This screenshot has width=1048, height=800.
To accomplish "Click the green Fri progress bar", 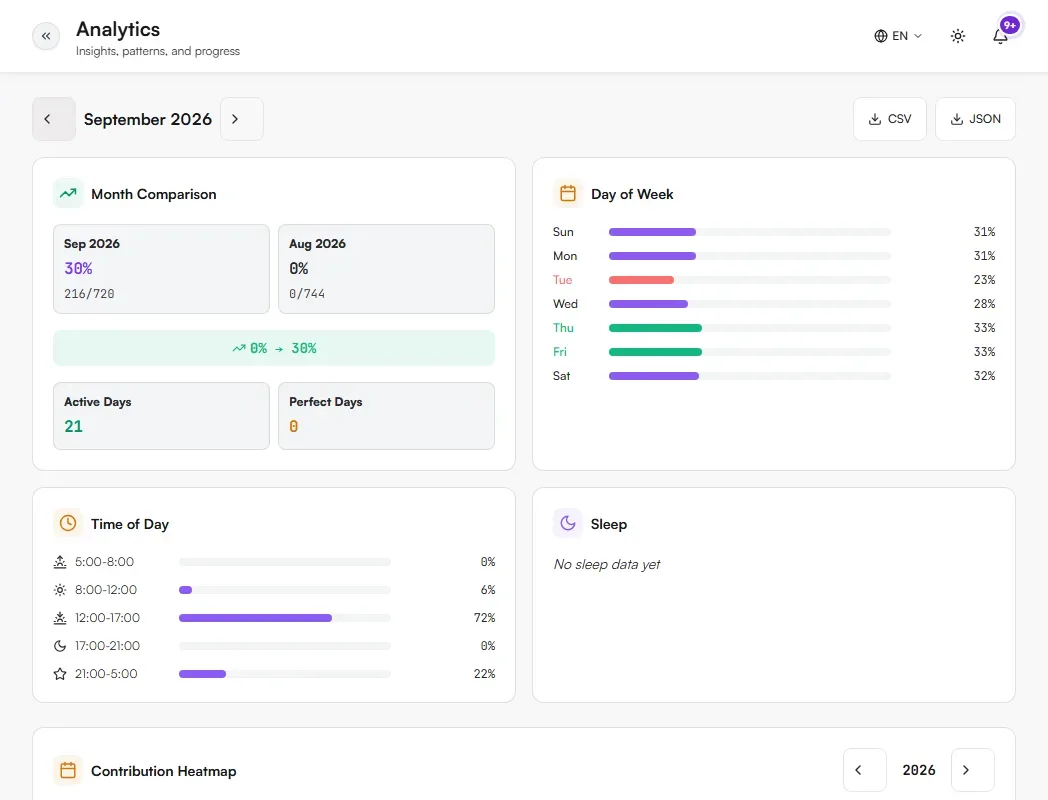I will click(749, 352).
